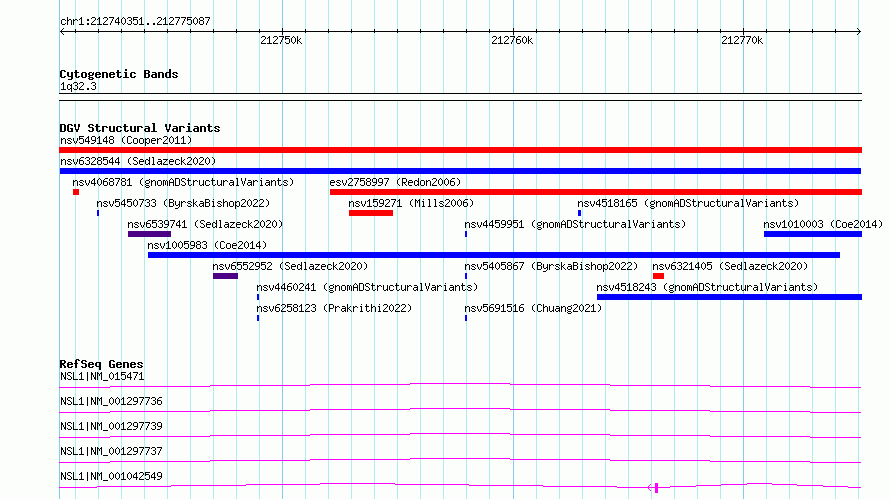
Task: Open the nsv4460241 (gnomADStructuralVariants) label
Action: [367, 287]
